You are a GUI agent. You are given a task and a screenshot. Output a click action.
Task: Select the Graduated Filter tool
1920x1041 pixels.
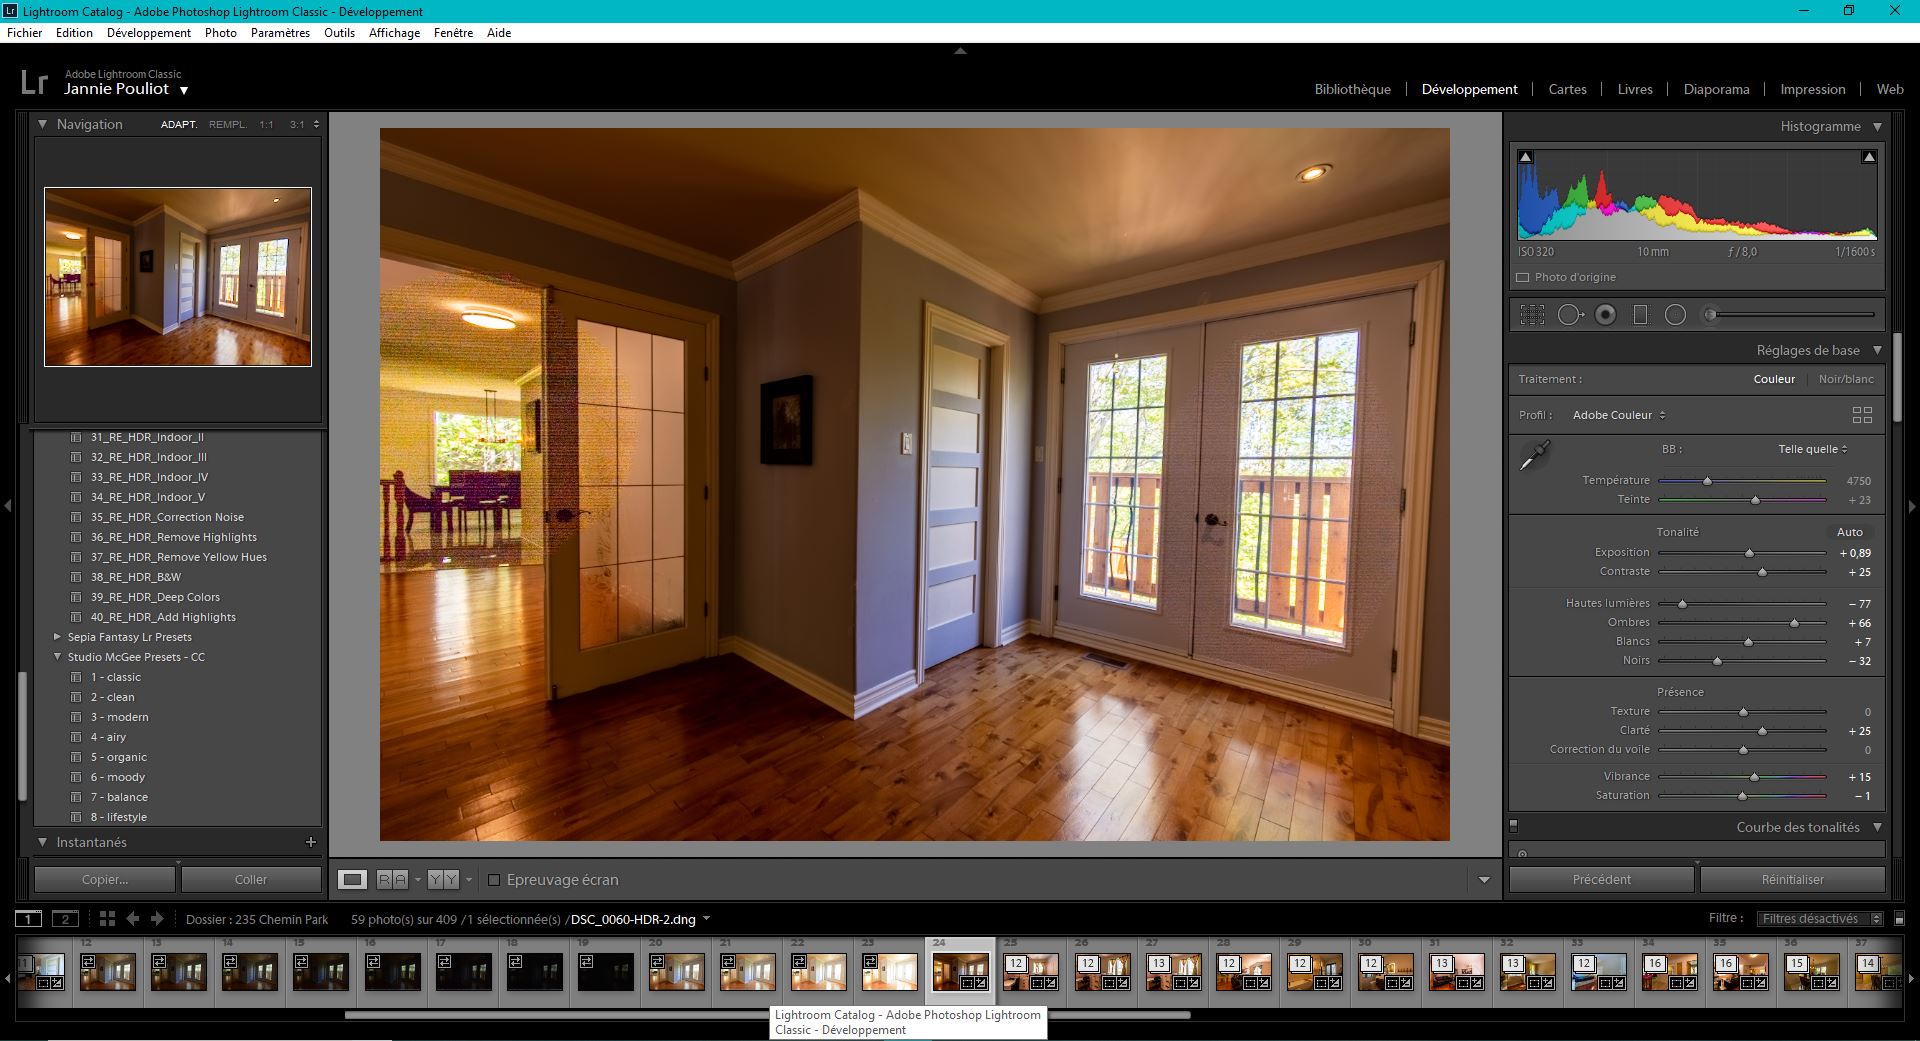1640,314
